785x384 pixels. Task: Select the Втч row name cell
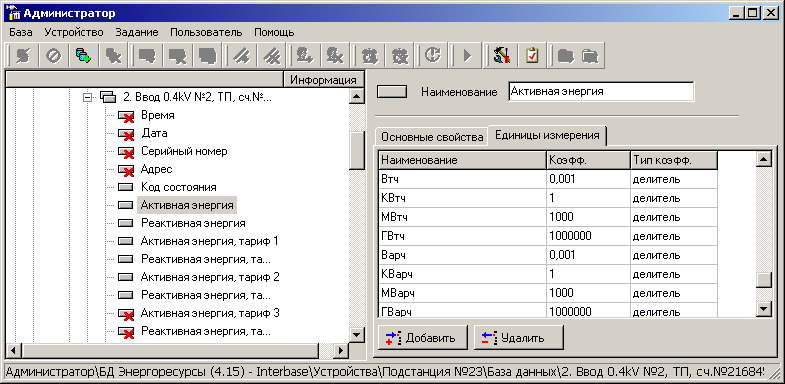point(462,179)
